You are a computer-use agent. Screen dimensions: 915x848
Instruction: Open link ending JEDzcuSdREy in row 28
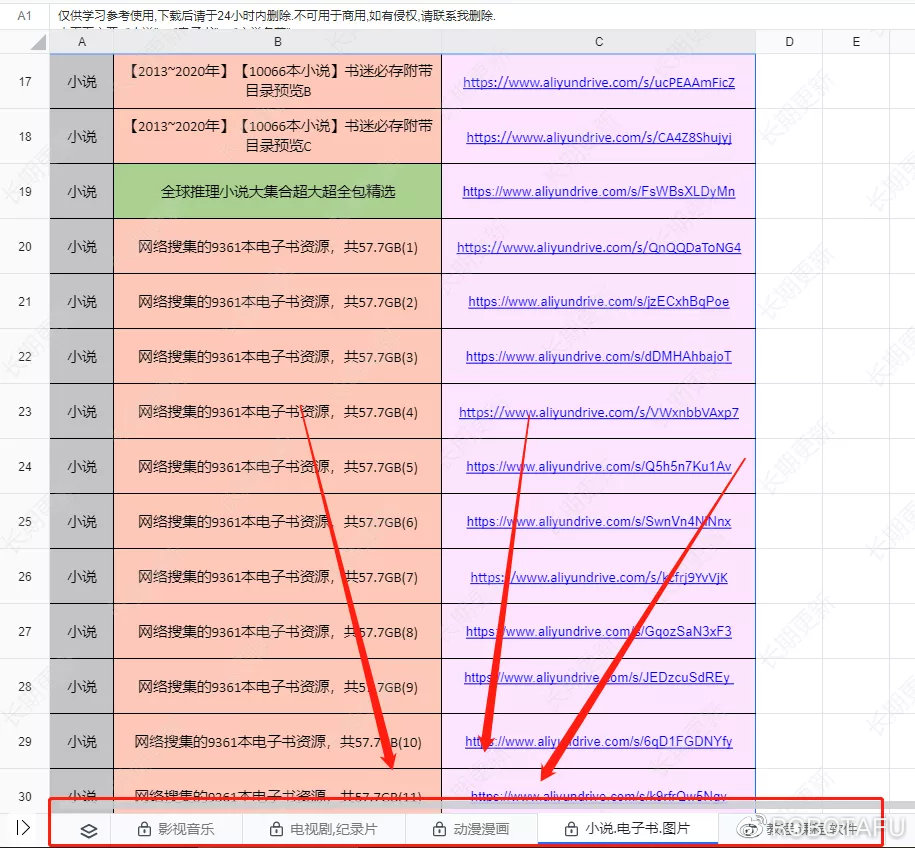[x=599, y=678]
